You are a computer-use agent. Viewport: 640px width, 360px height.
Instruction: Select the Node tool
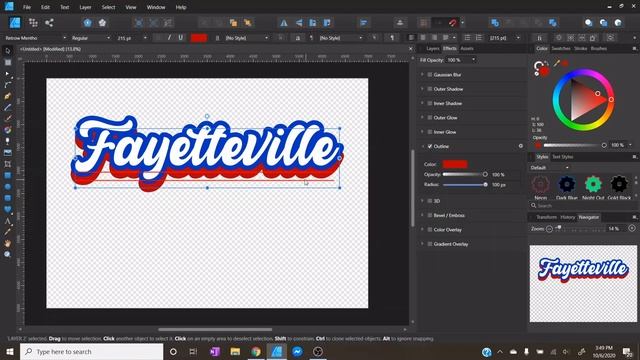point(7,74)
